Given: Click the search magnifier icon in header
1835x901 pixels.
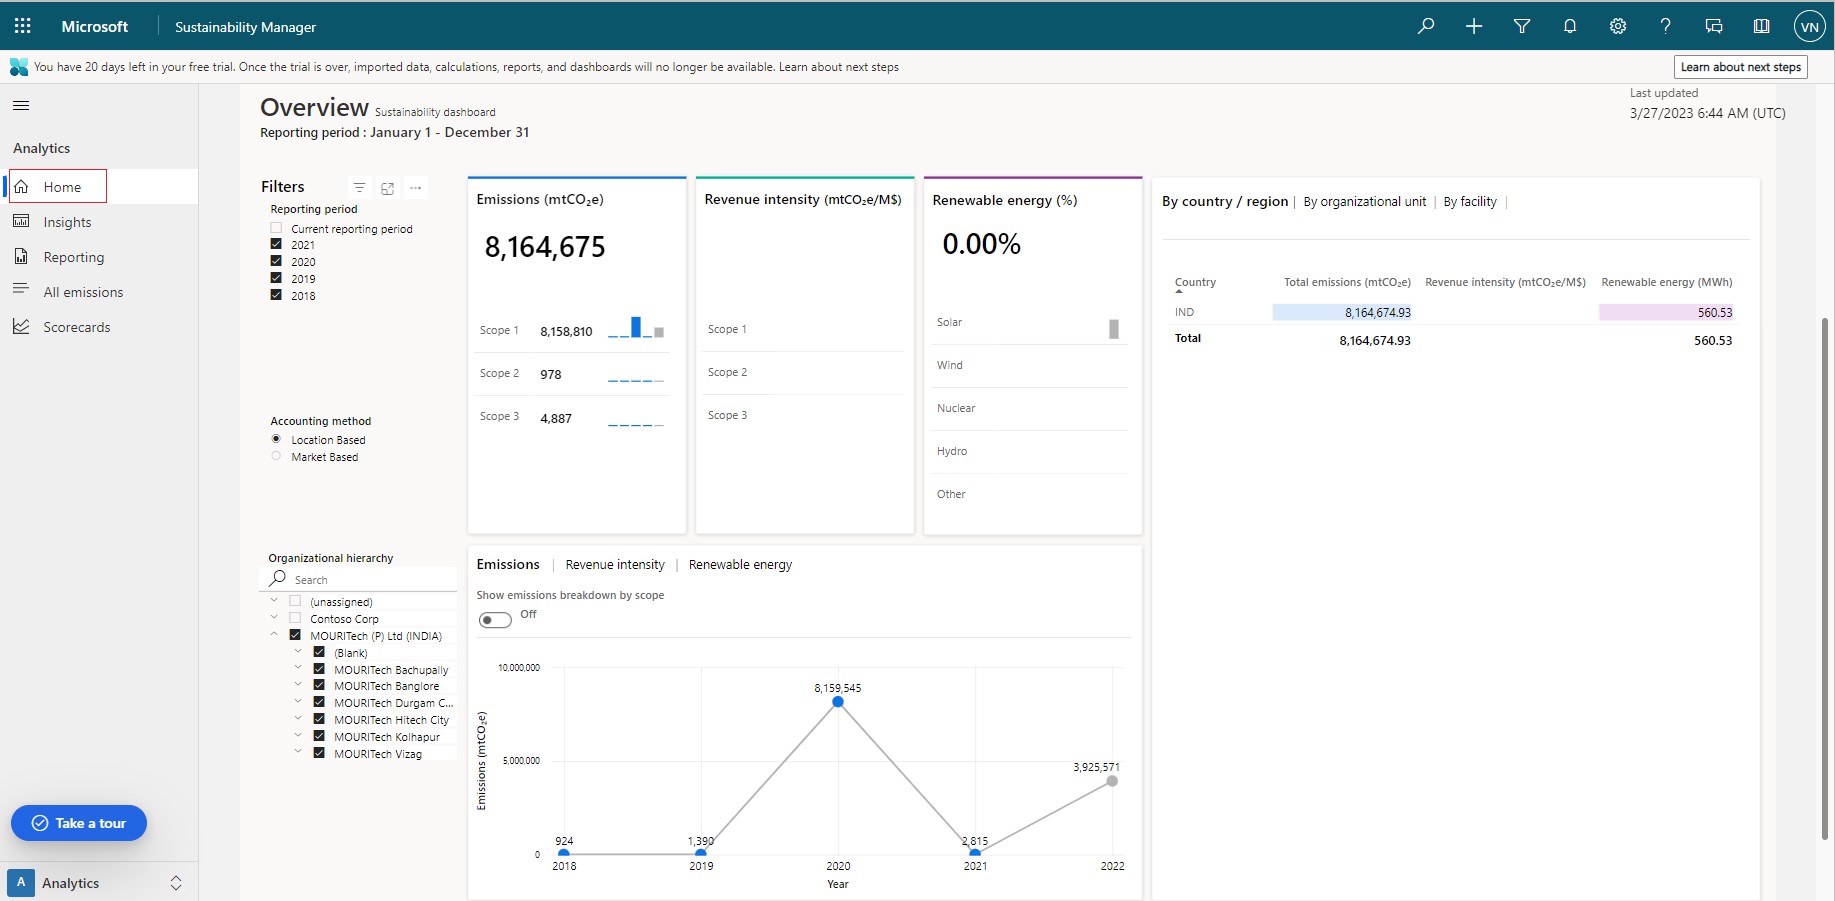Looking at the screenshot, I should [1426, 26].
